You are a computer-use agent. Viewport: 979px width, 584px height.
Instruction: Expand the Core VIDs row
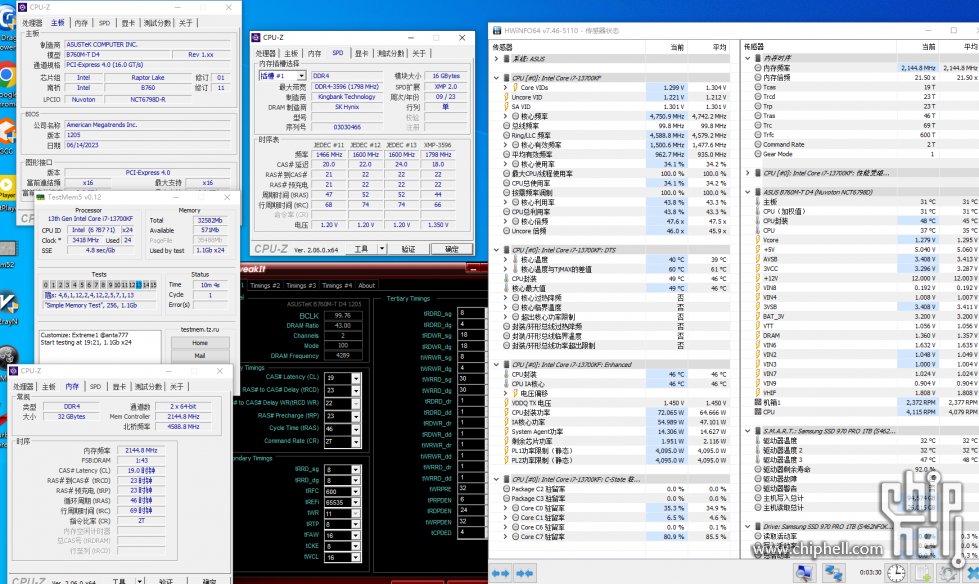[x=506, y=87]
